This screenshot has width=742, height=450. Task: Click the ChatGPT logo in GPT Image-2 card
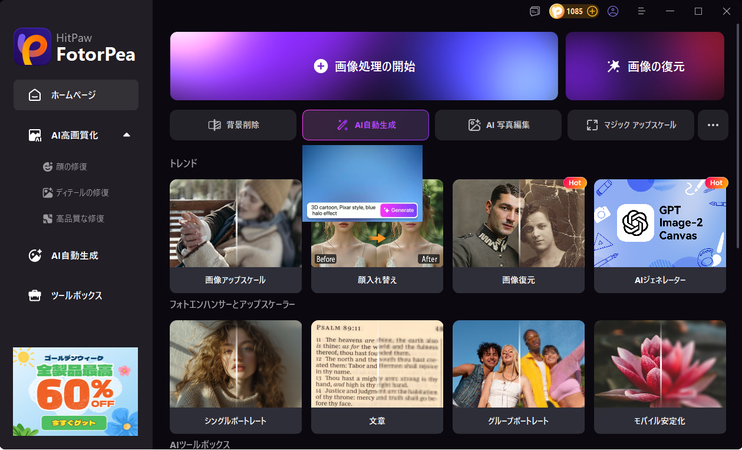pyautogui.click(x=635, y=222)
